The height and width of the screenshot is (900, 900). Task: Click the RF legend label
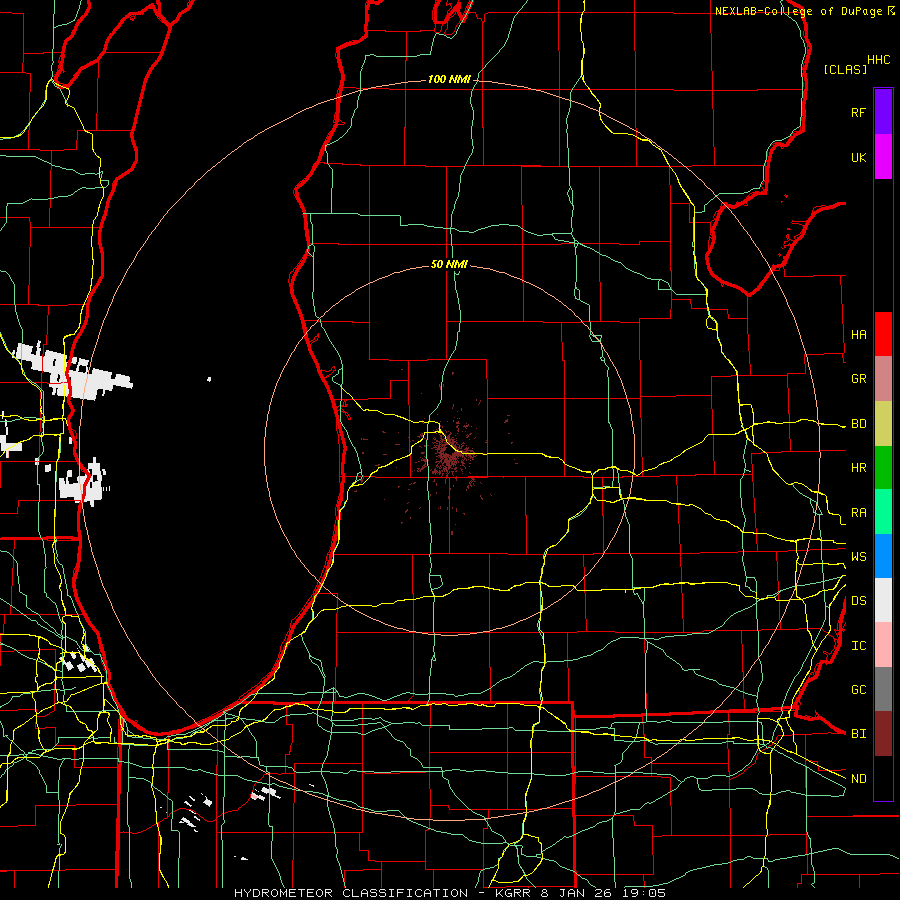pos(859,112)
